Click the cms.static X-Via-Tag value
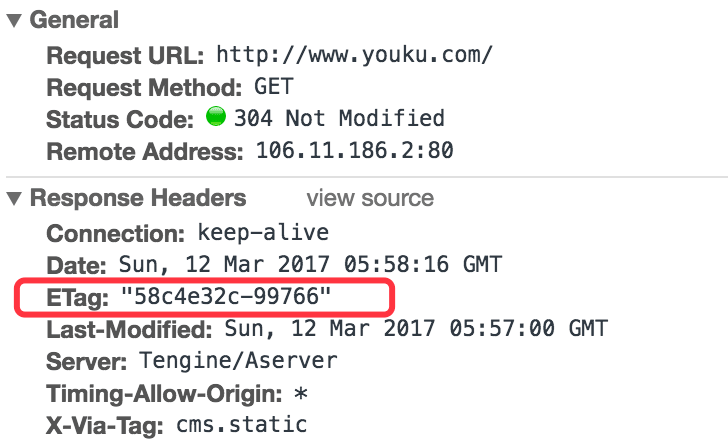The height and width of the screenshot is (448, 728). pyautogui.click(x=241, y=424)
